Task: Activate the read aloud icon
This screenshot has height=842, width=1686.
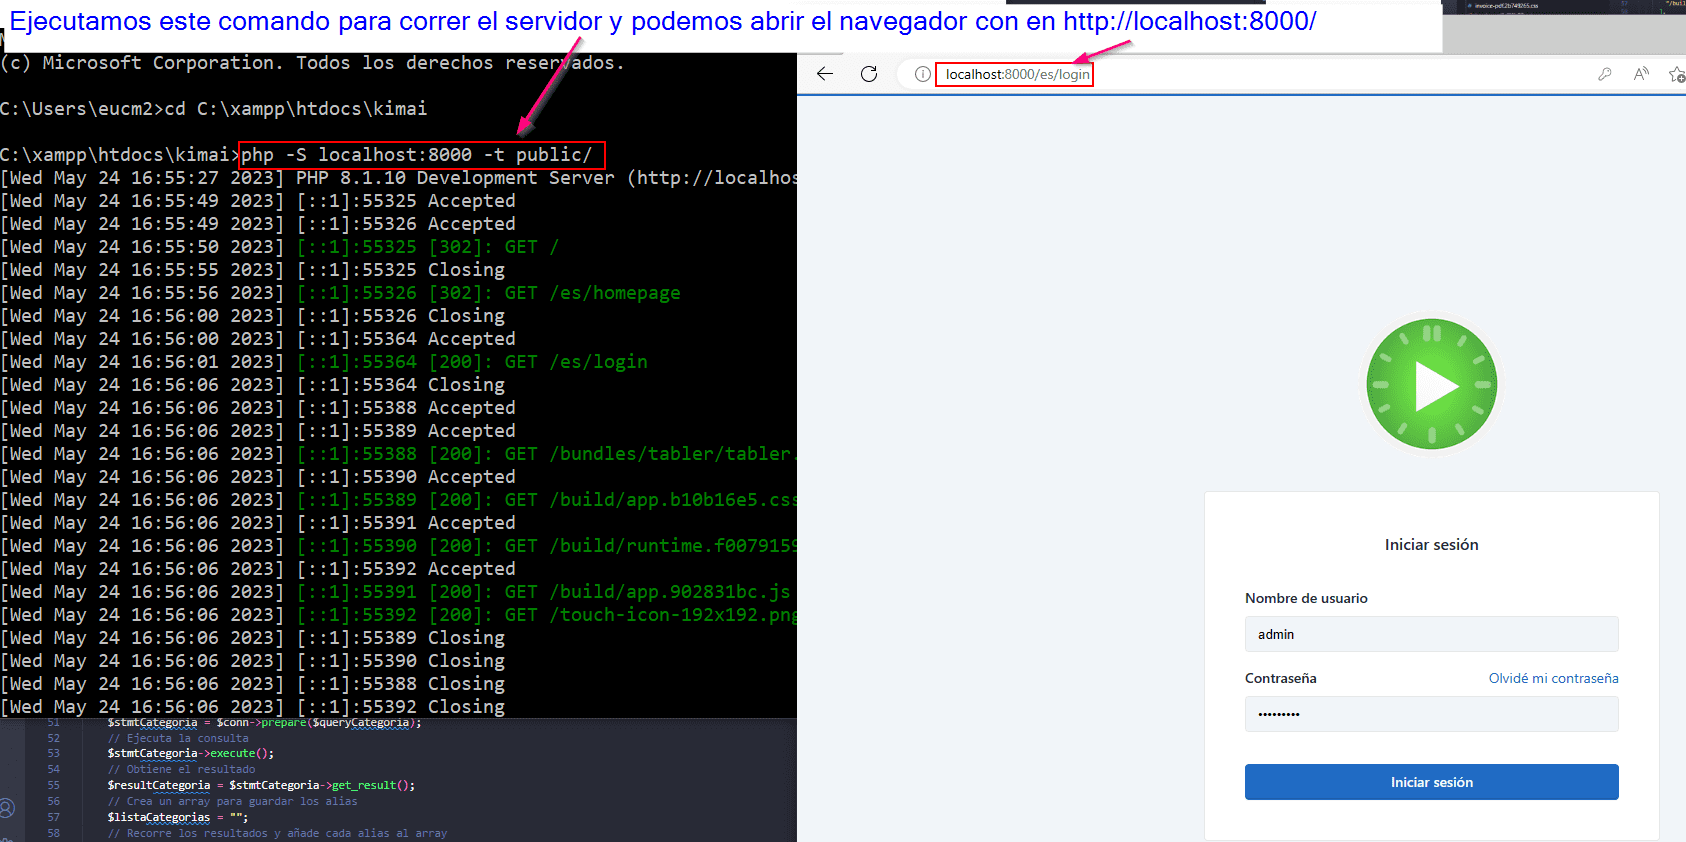Action: point(1641,74)
